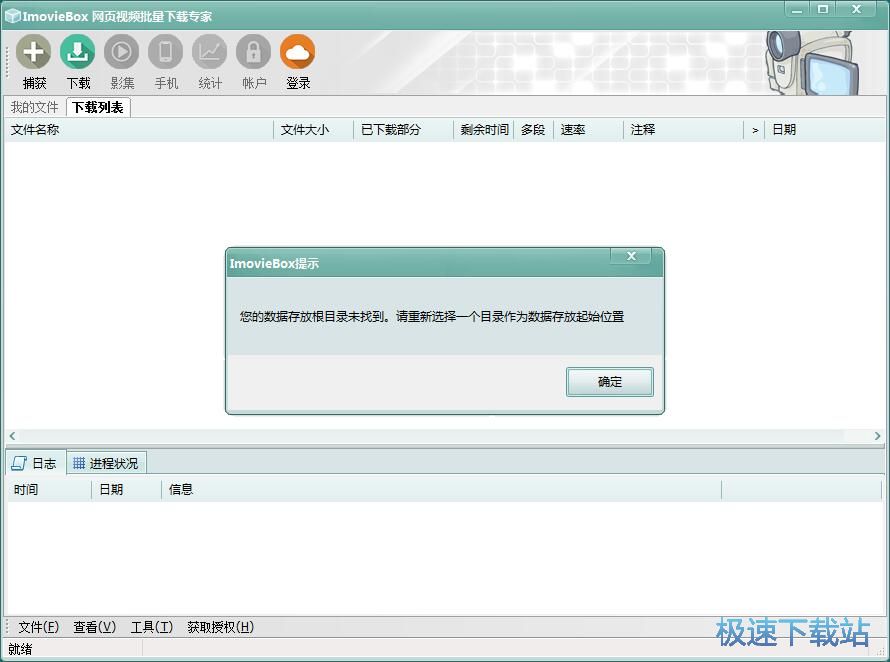
Task: Click the 确定 button in the dialog
Action: [x=609, y=381]
